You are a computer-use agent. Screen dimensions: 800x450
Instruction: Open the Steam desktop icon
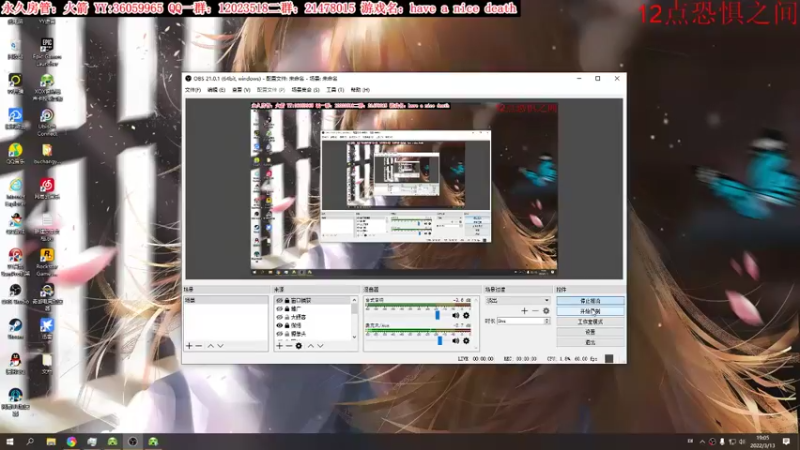pyautogui.click(x=15, y=329)
